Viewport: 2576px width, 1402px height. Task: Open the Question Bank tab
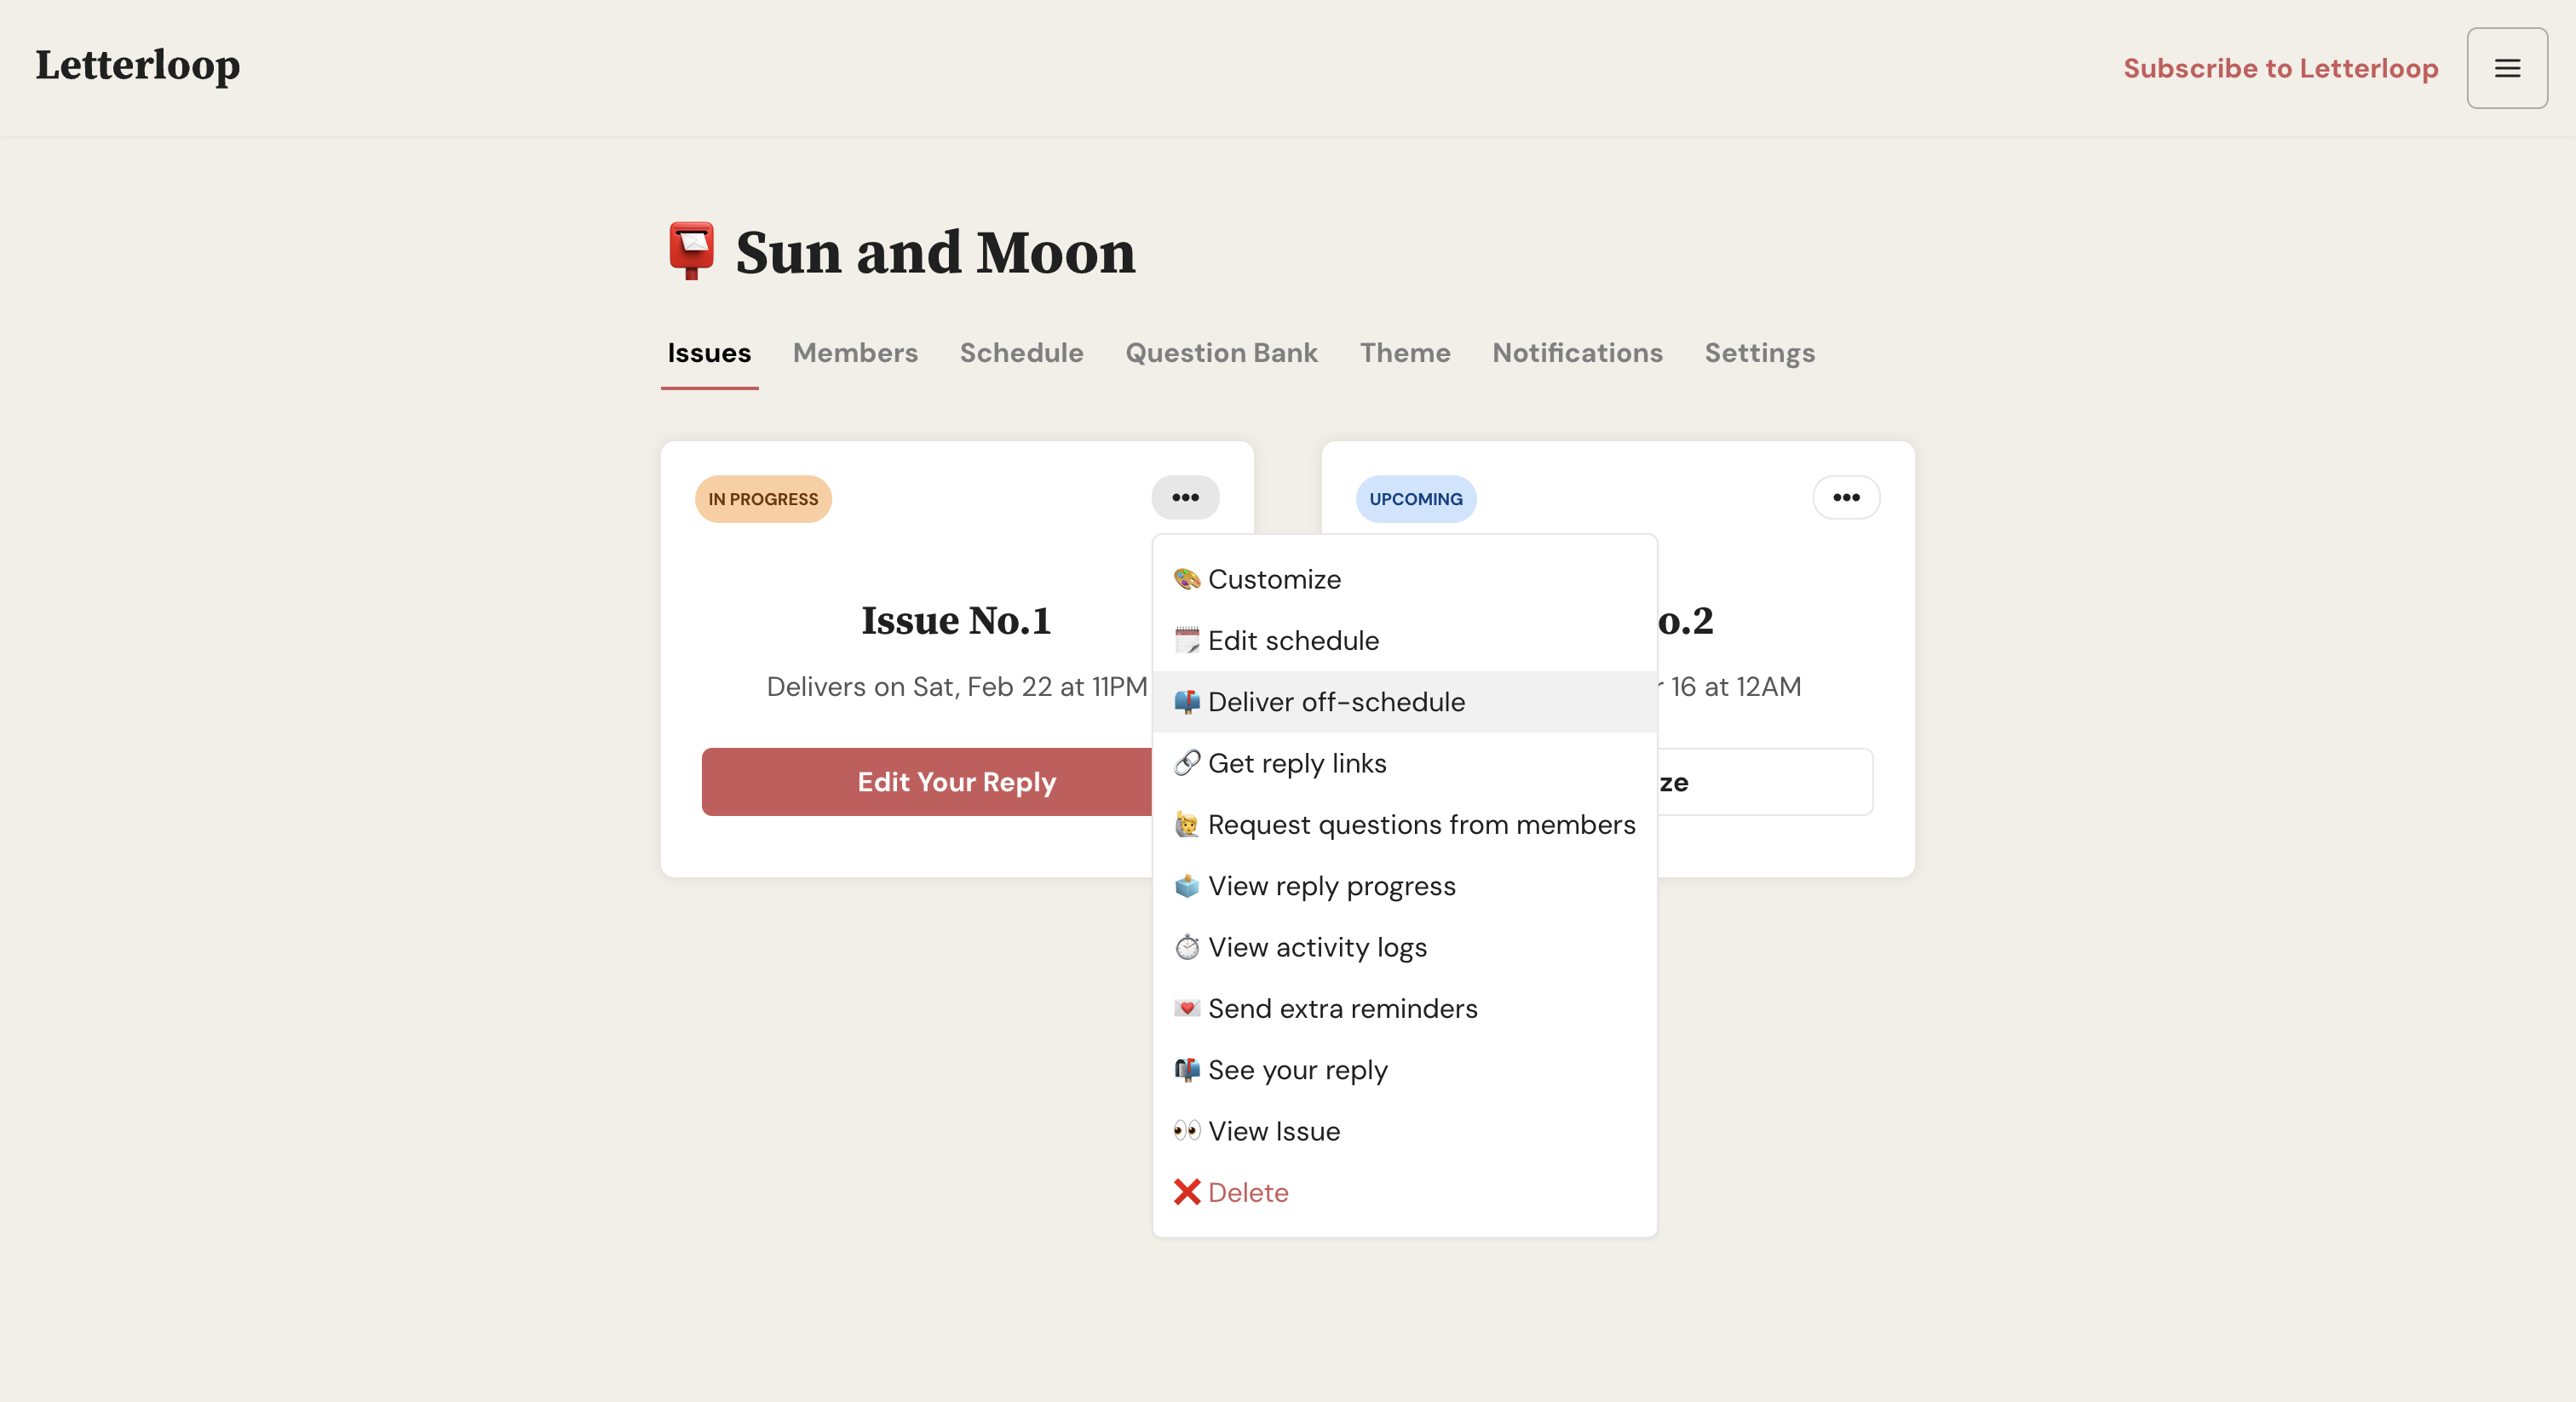1221,353
